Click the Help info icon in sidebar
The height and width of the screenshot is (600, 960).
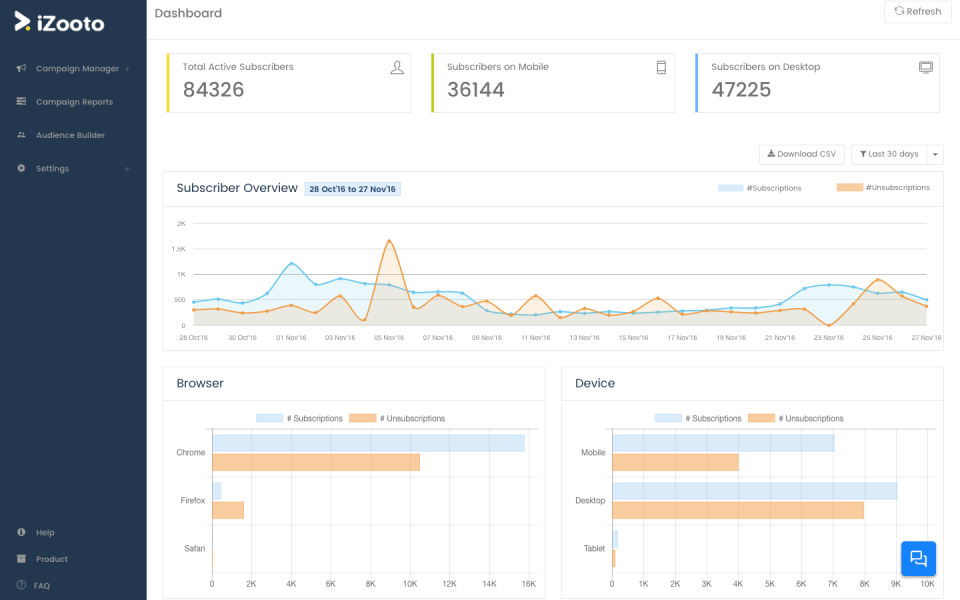(21, 532)
